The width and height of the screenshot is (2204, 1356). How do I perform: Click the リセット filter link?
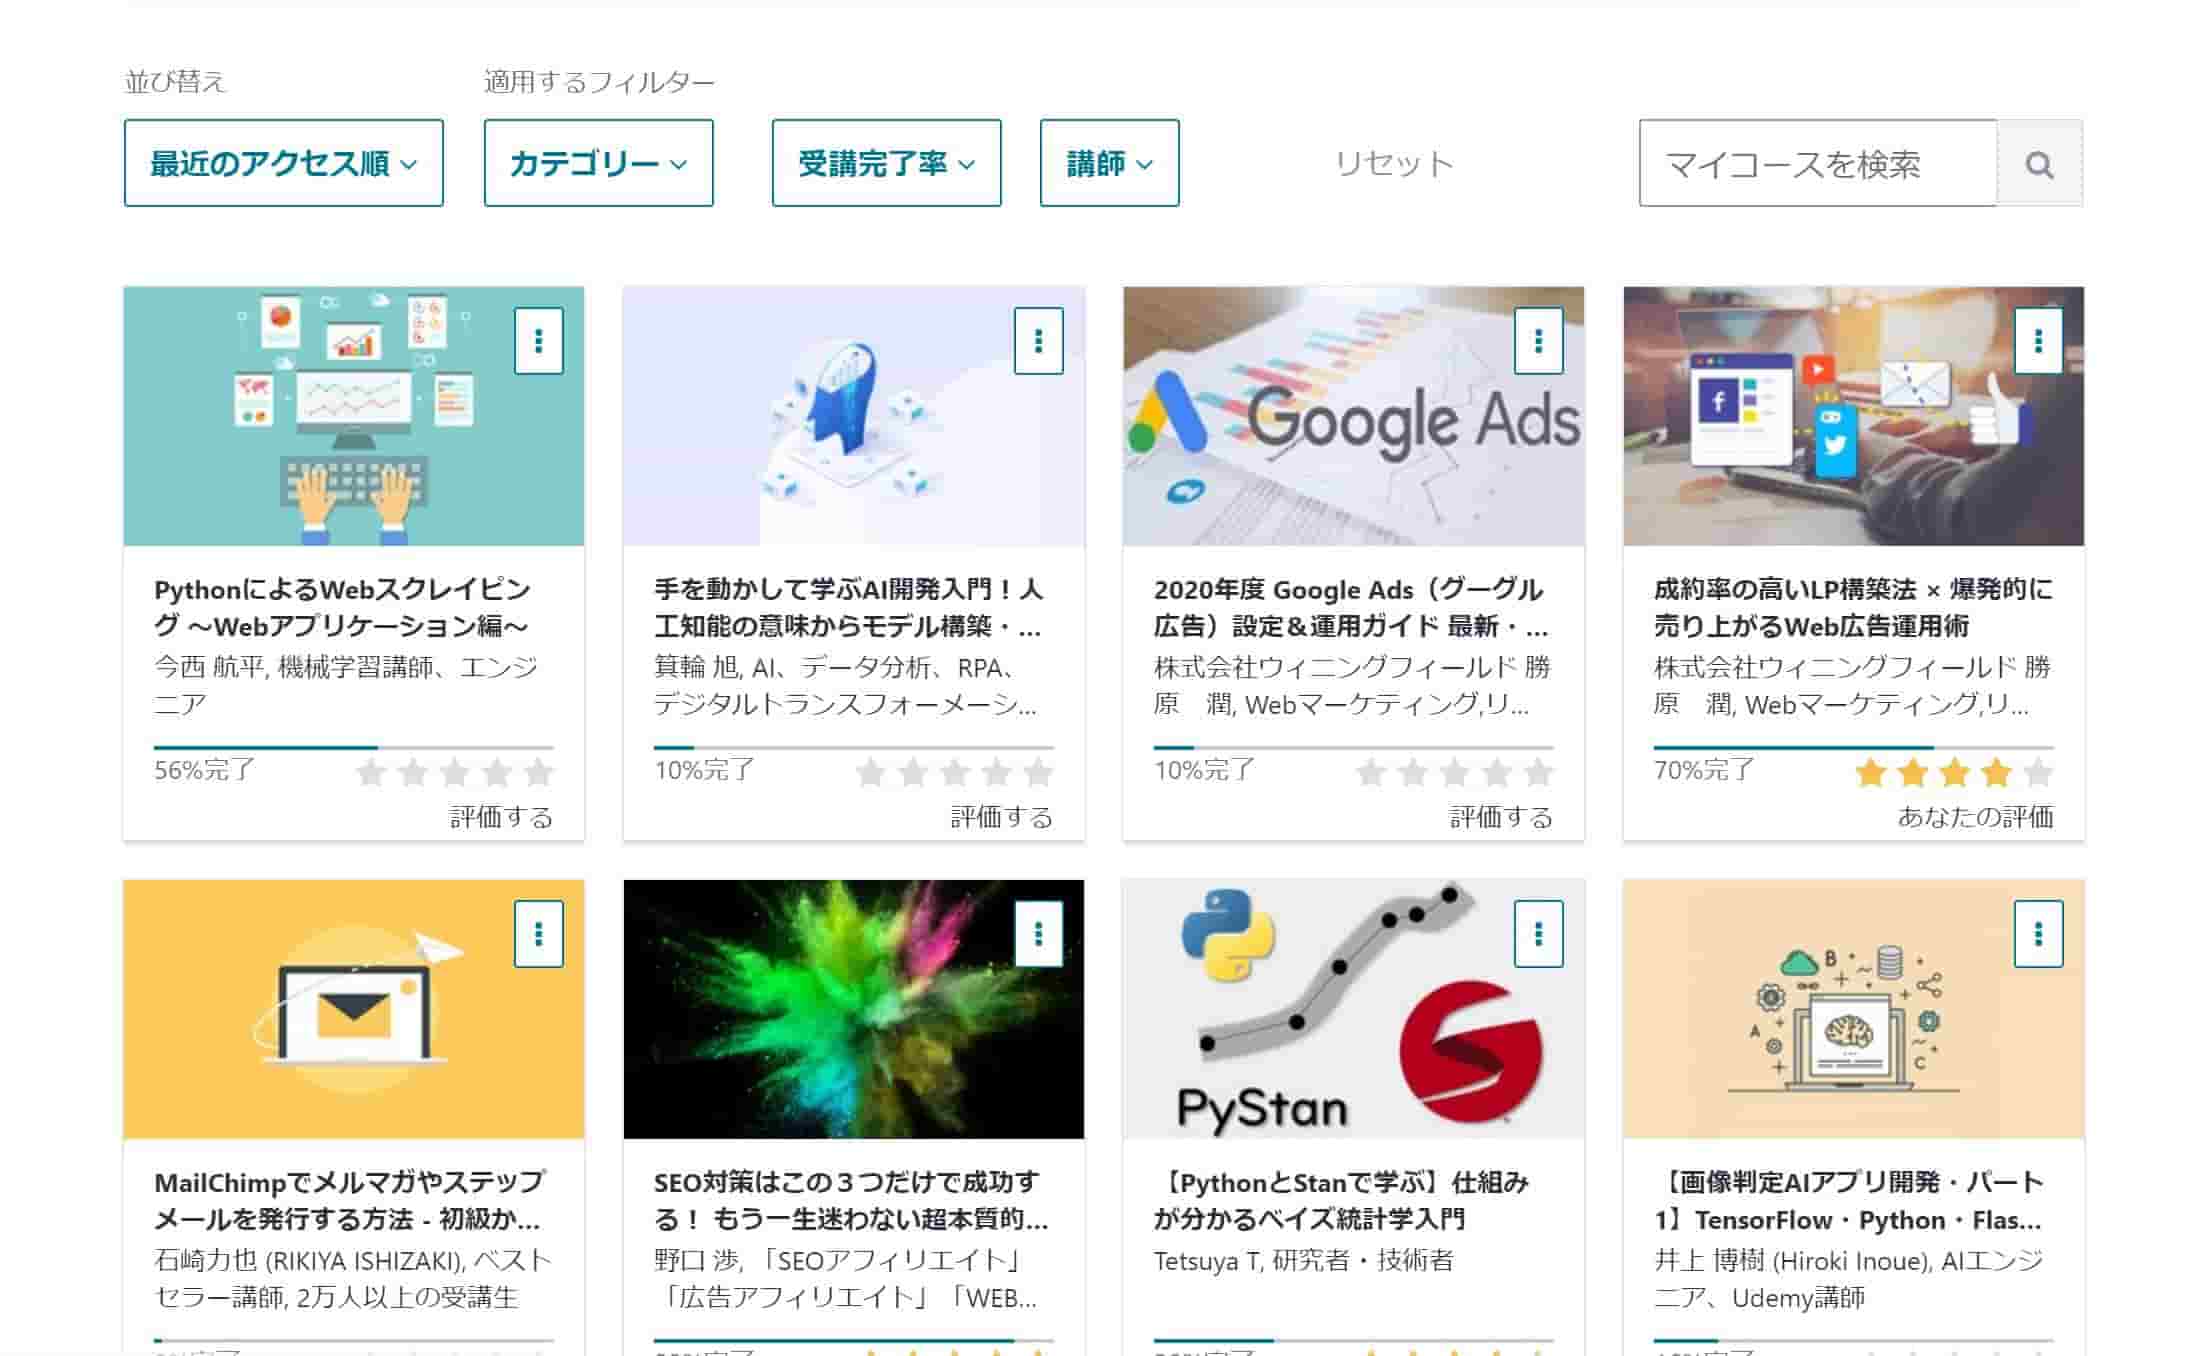tap(1394, 164)
